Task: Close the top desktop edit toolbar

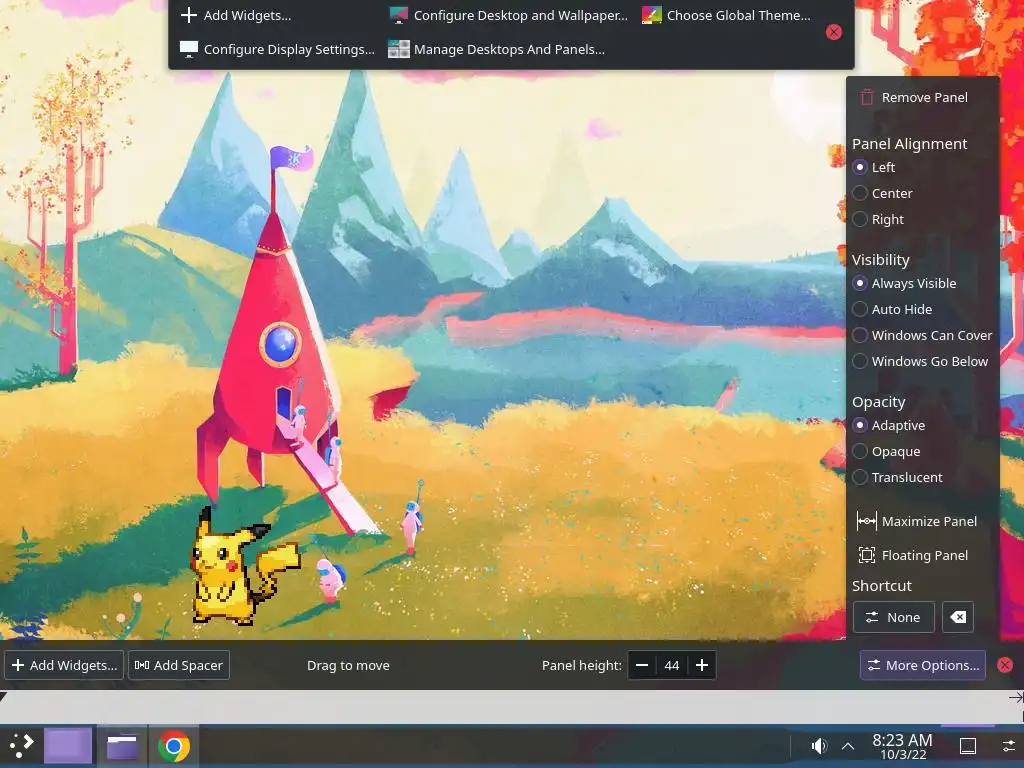Action: [x=833, y=32]
